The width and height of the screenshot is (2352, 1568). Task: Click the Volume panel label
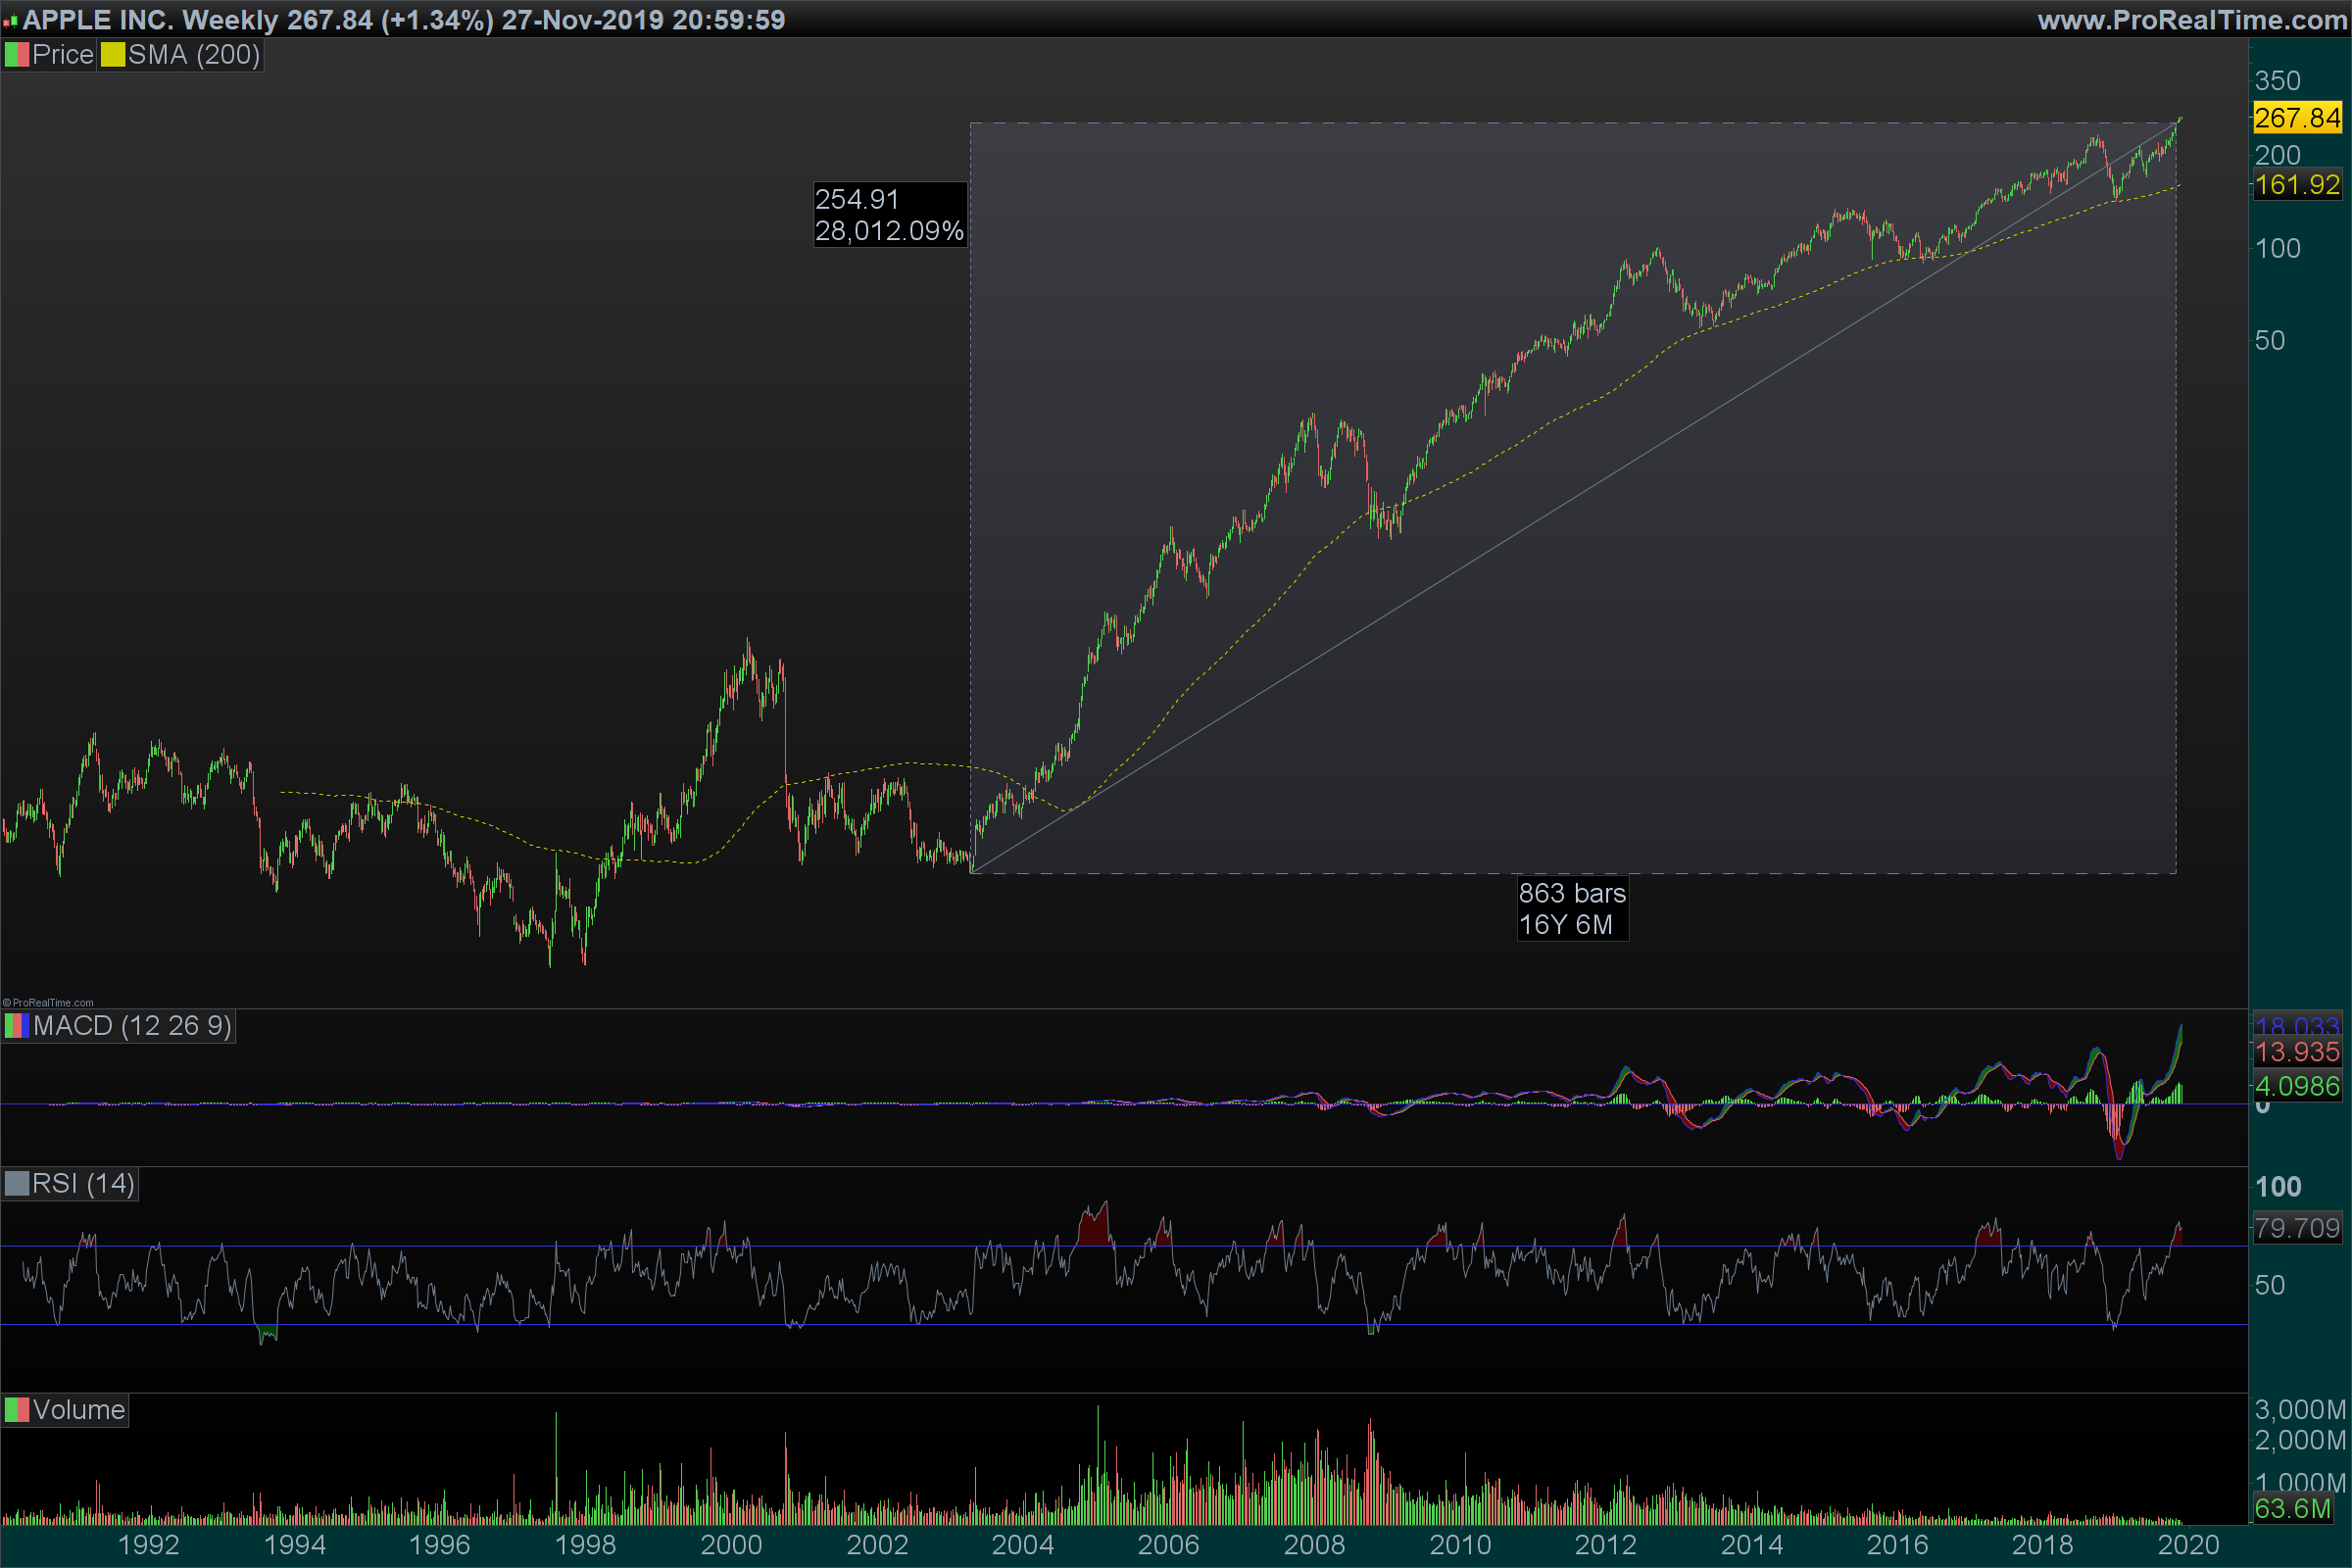[78, 1410]
